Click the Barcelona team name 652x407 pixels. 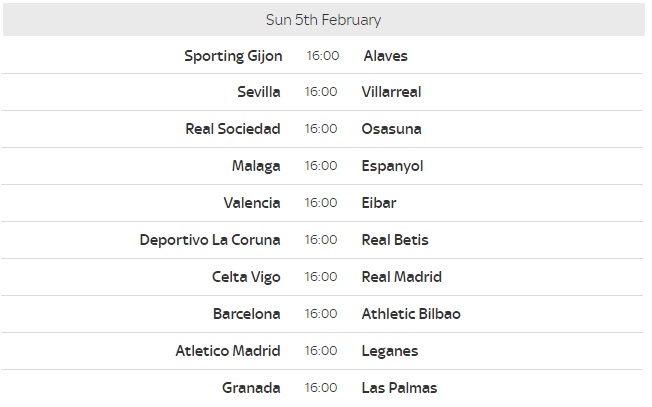point(247,314)
